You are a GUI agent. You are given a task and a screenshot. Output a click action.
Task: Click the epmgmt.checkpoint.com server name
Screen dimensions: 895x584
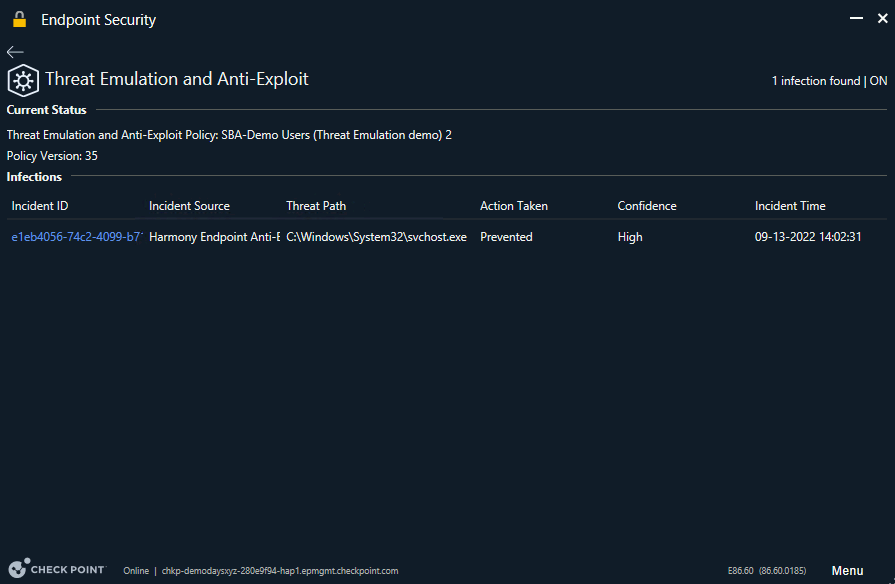280,571
